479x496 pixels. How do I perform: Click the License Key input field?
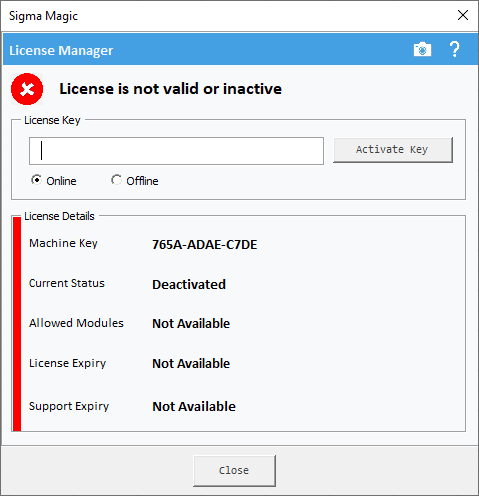(176, 151)
